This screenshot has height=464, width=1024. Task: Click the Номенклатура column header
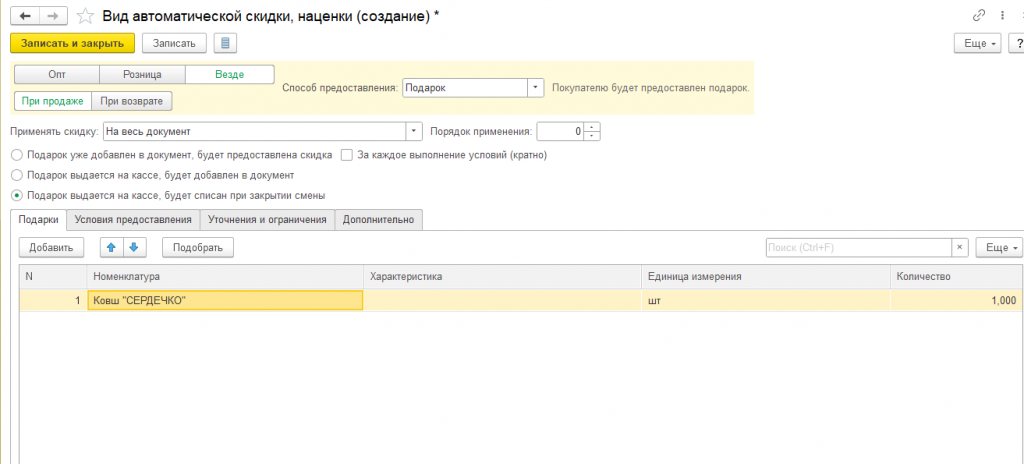(x=225, y=276)
